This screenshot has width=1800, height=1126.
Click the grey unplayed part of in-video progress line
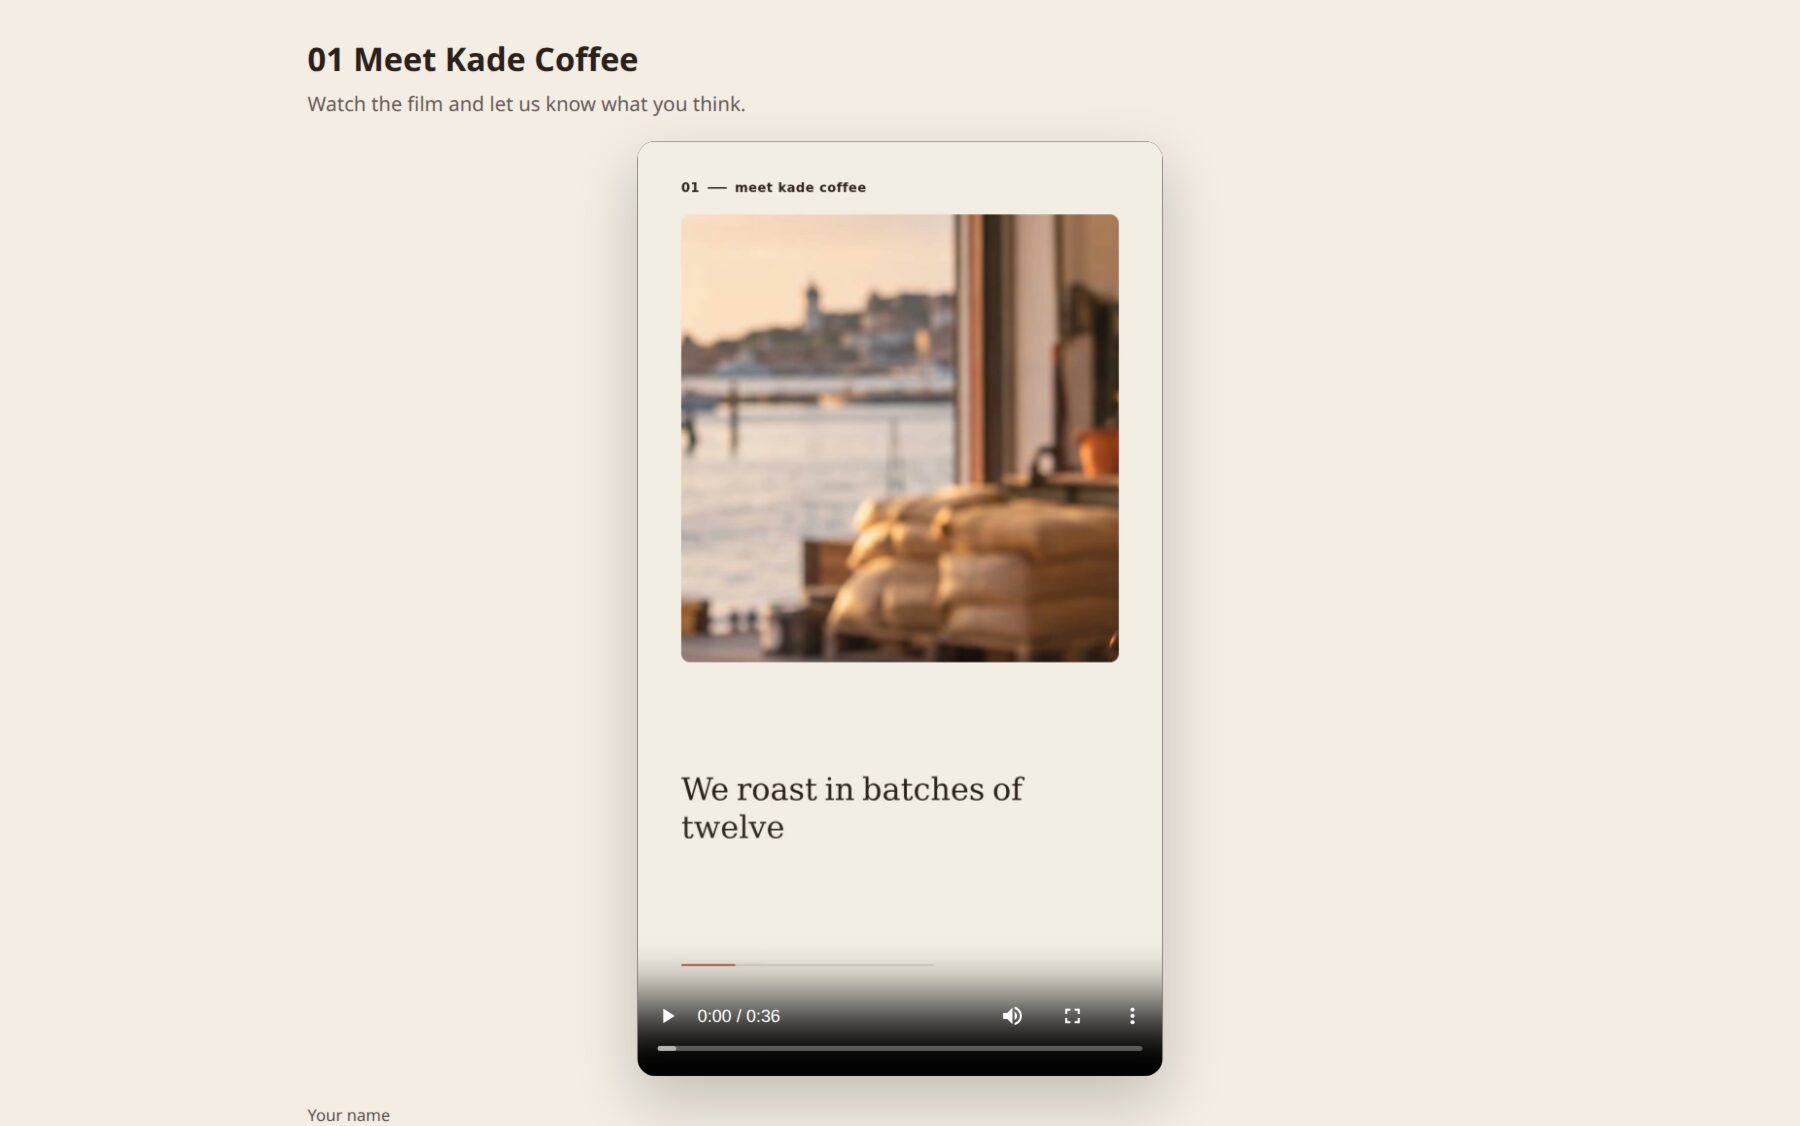[x=835, y=965]
